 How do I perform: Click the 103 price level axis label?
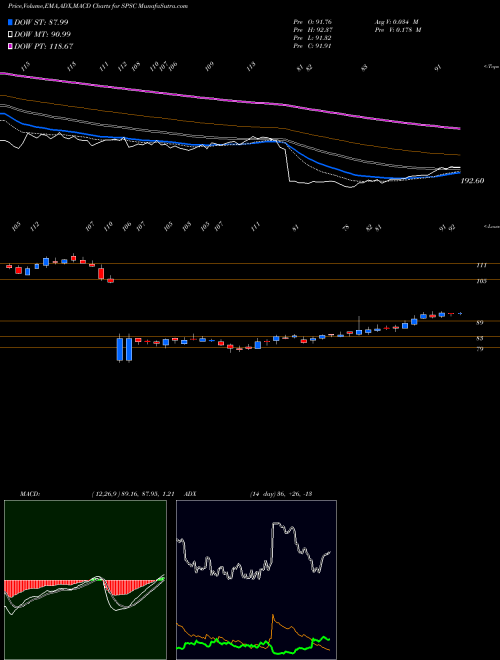(x=481, y=281)
